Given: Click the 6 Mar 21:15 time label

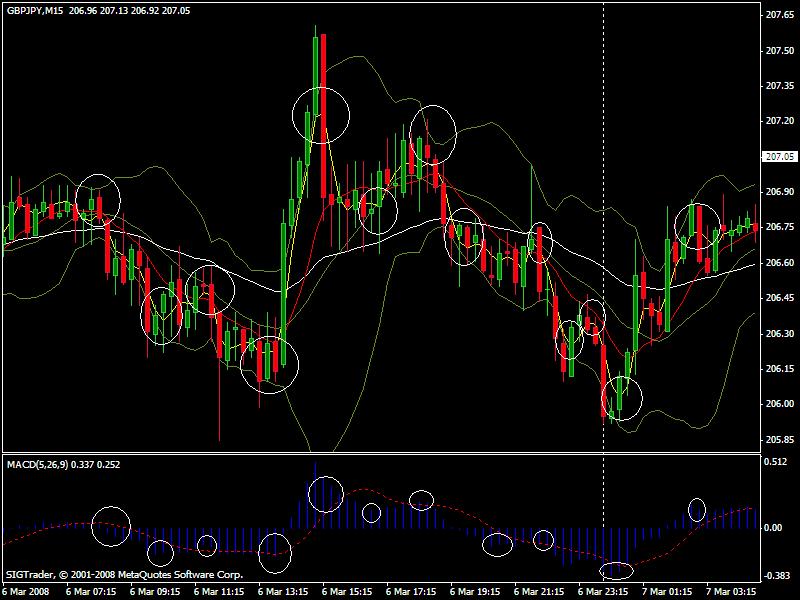Looking at the screenshot, I should click(539, 592).
